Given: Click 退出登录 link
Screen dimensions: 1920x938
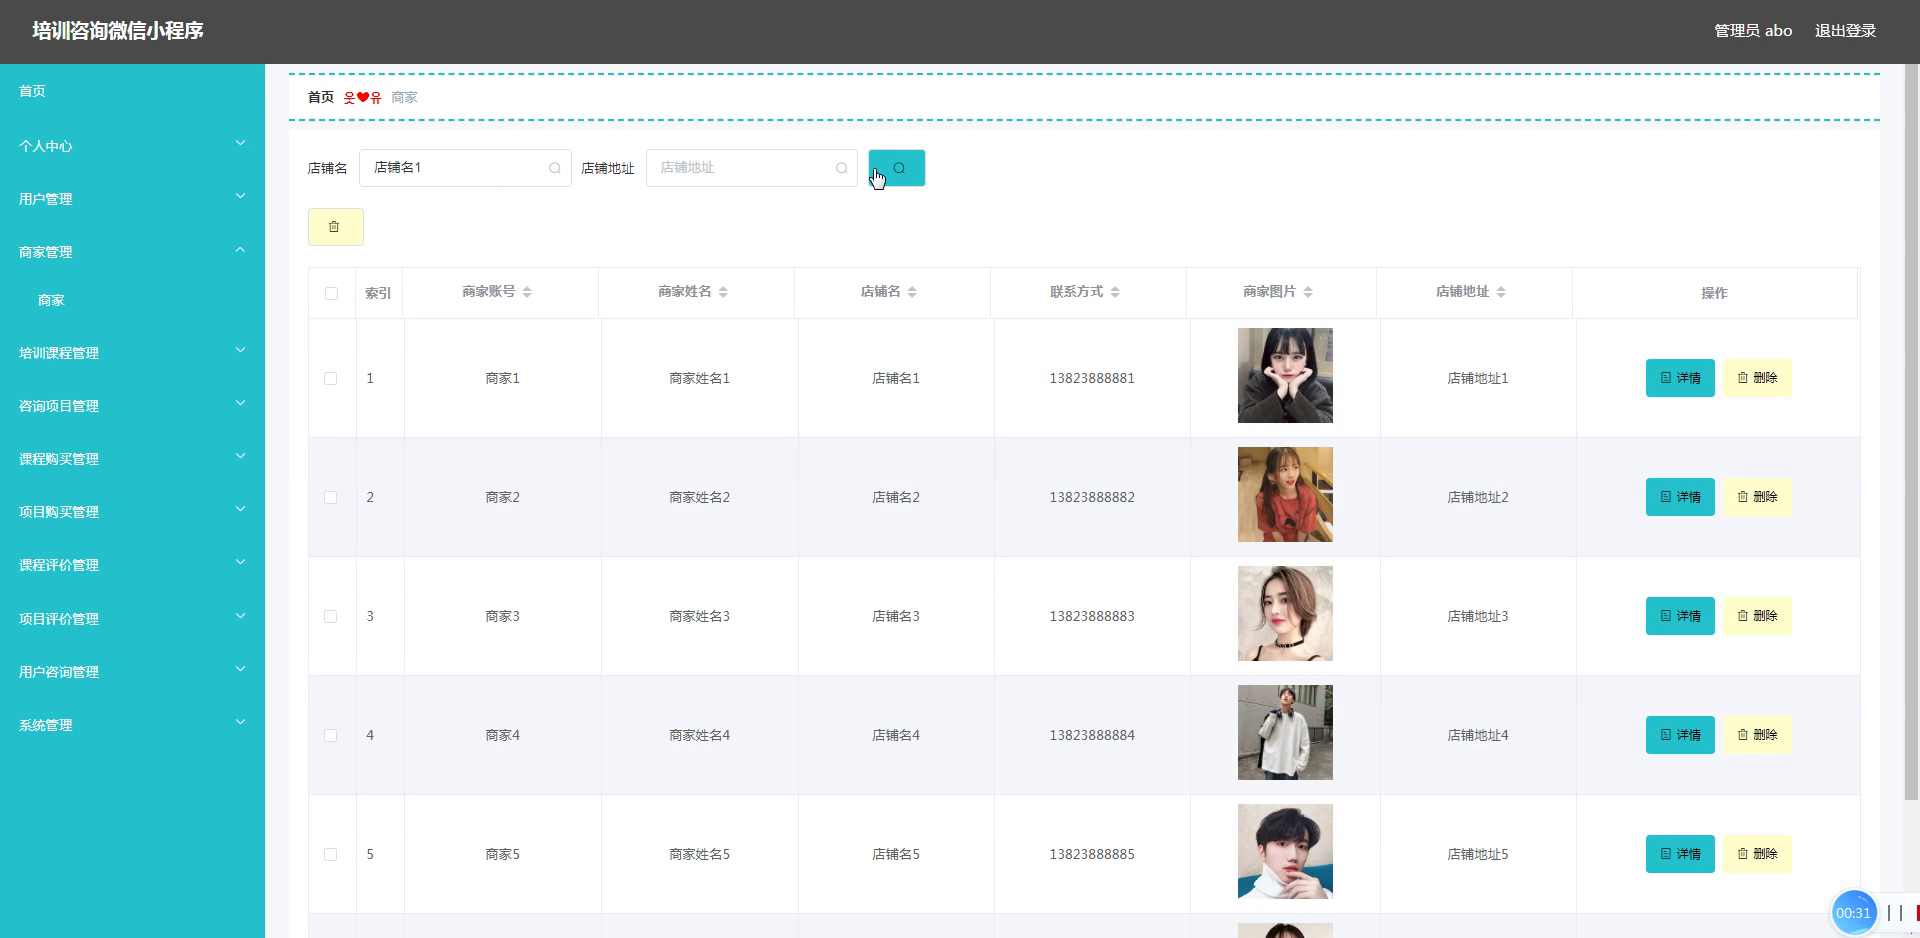Looking at the screenshot, I should 1845,31.
